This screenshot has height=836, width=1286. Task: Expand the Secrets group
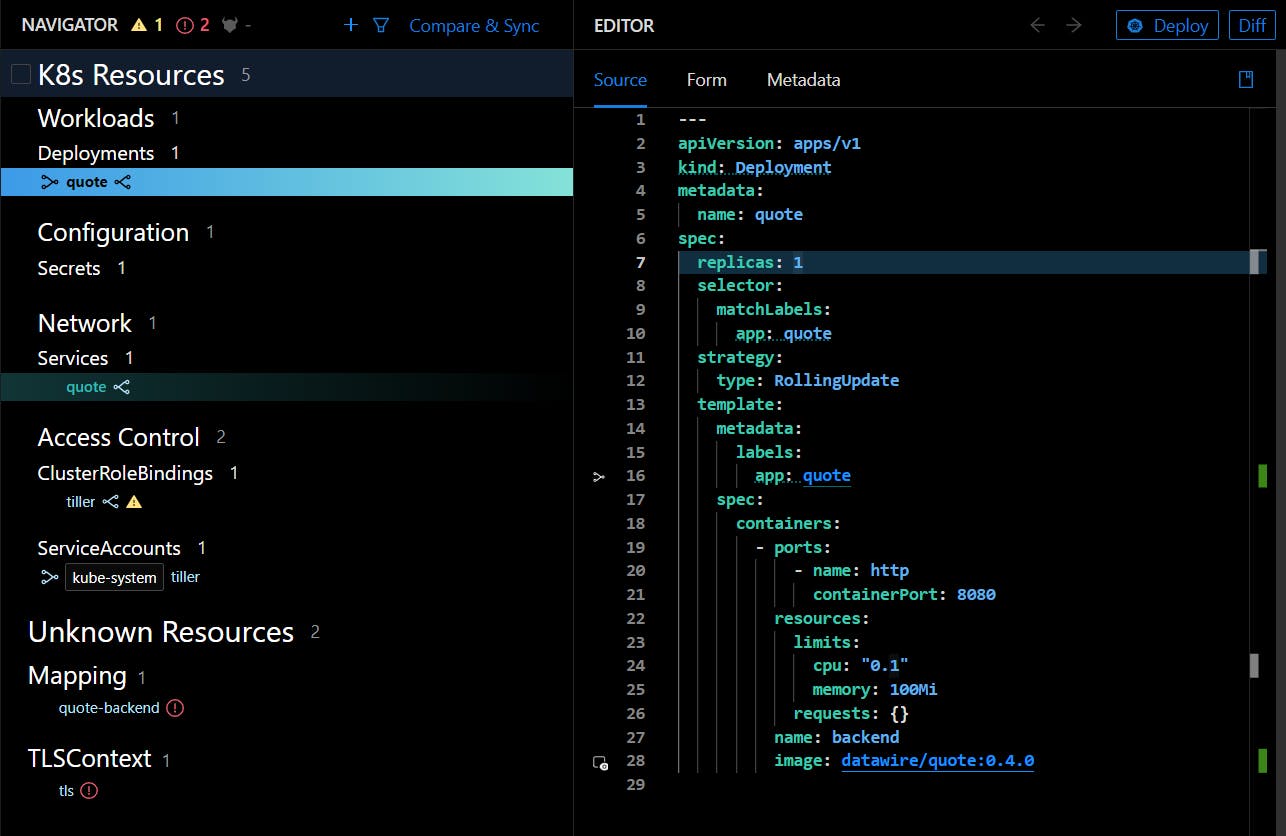tap(69, 268)
